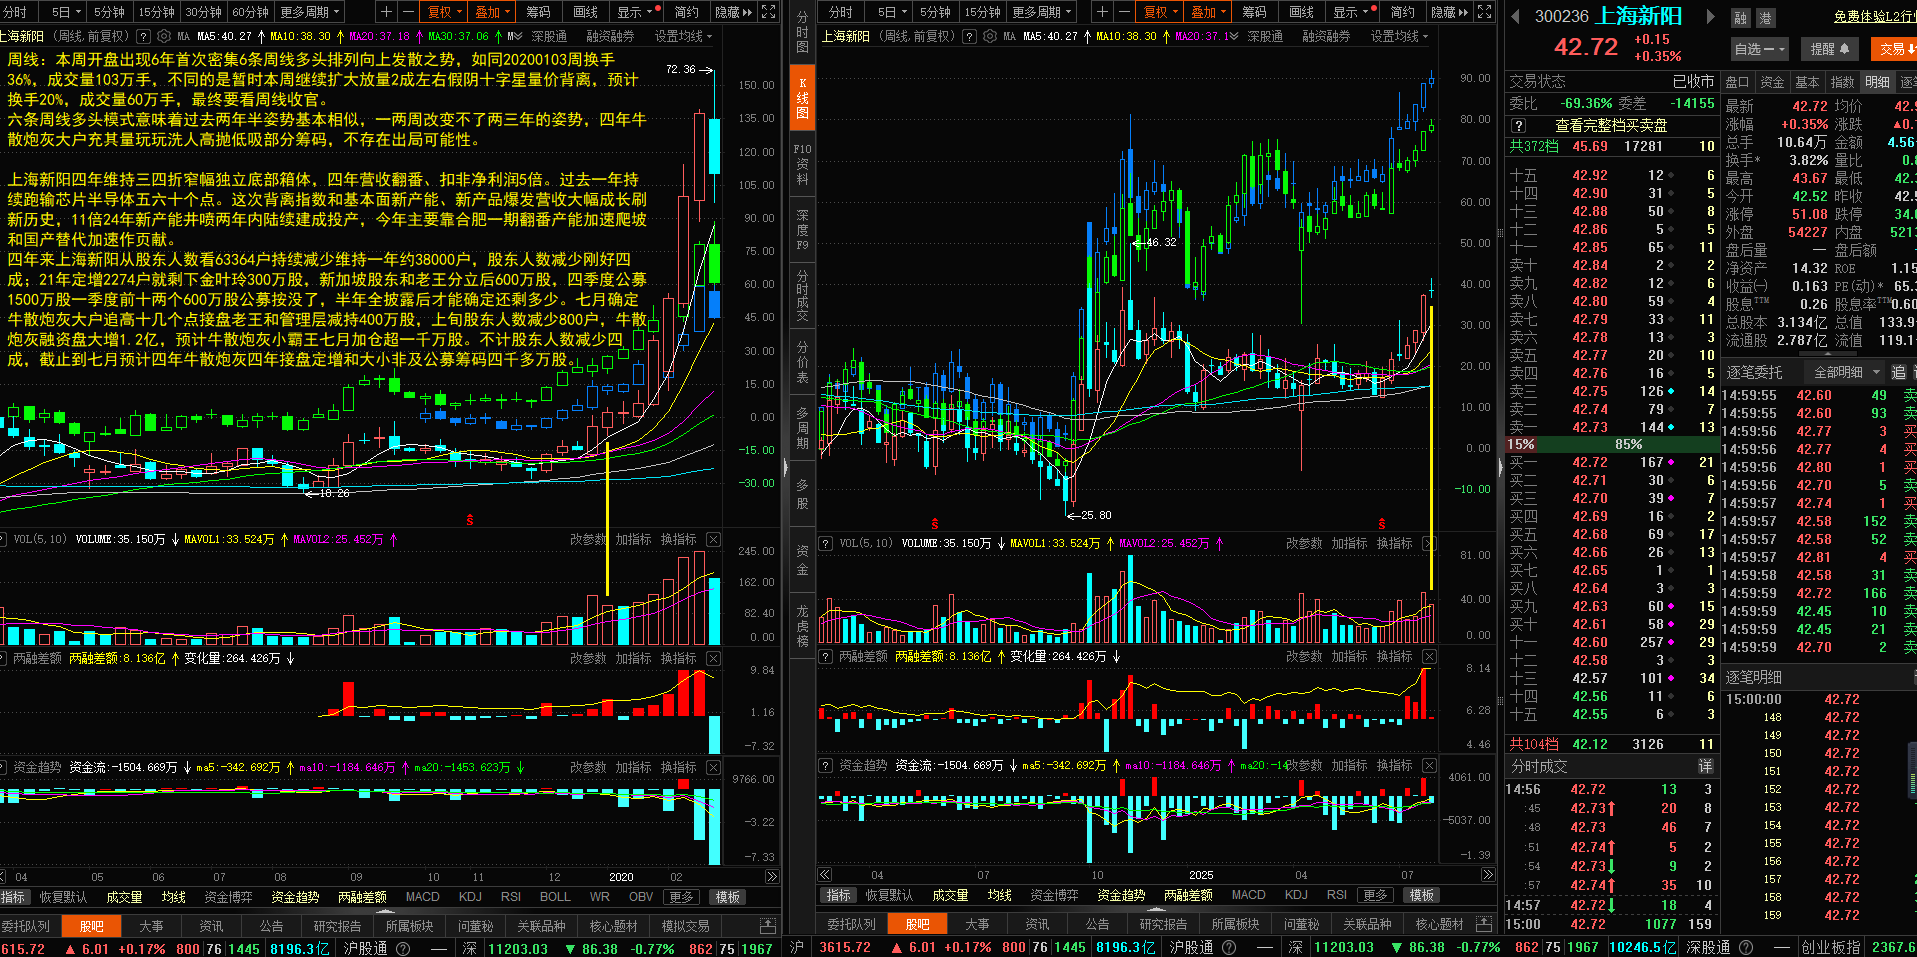Zoom in on the right chart with plus
The height and width of the screenshot is (957, 1917).
1101,12
